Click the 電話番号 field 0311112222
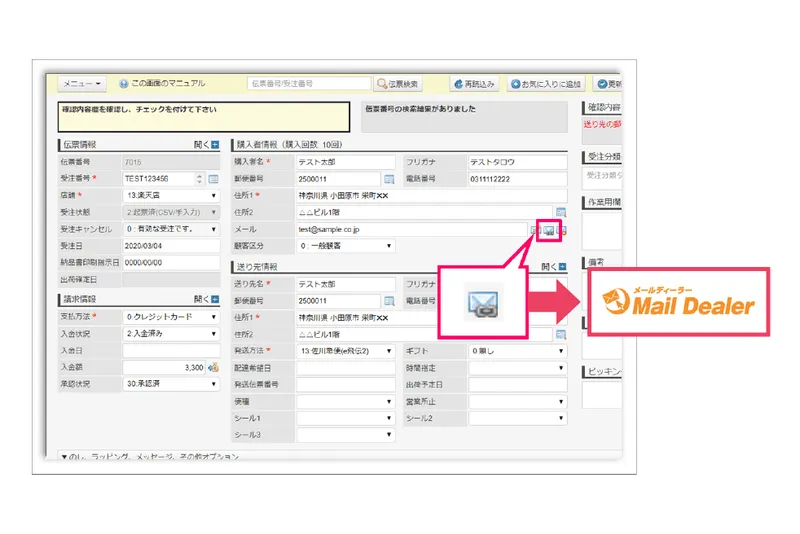800x534 pixels. (518, 179)
